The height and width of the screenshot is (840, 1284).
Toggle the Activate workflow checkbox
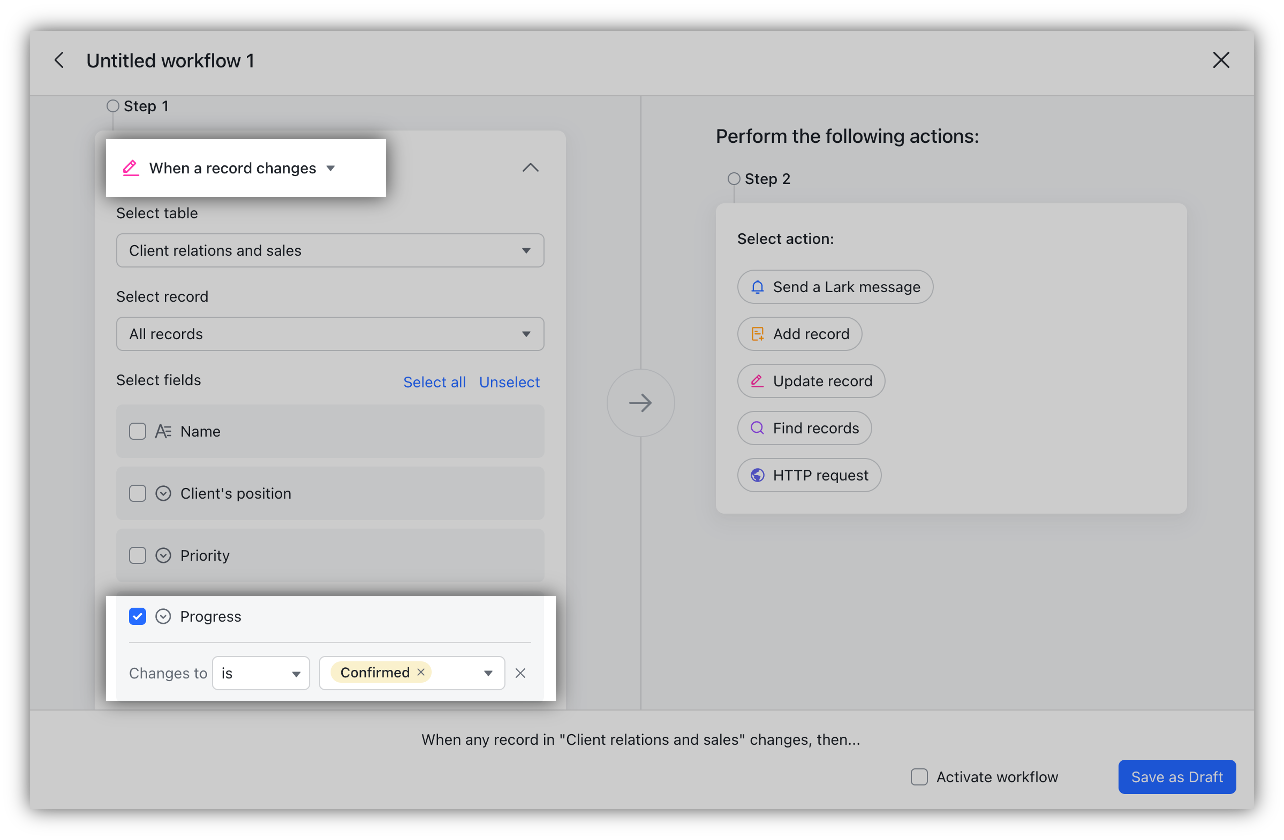[918, 776]
